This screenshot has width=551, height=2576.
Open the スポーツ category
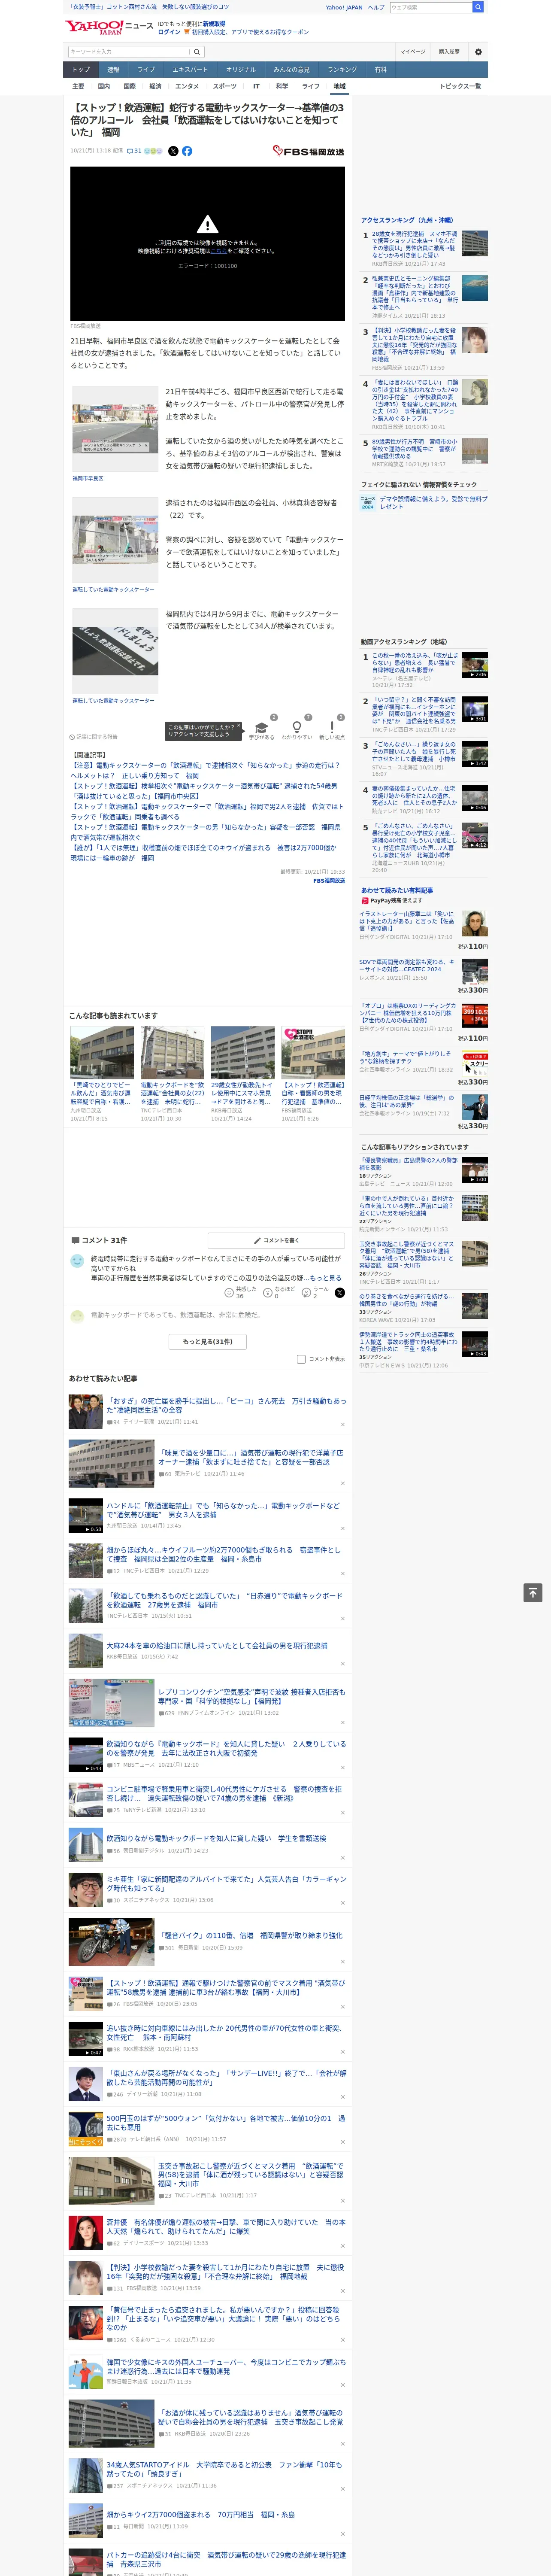[225, 86]
